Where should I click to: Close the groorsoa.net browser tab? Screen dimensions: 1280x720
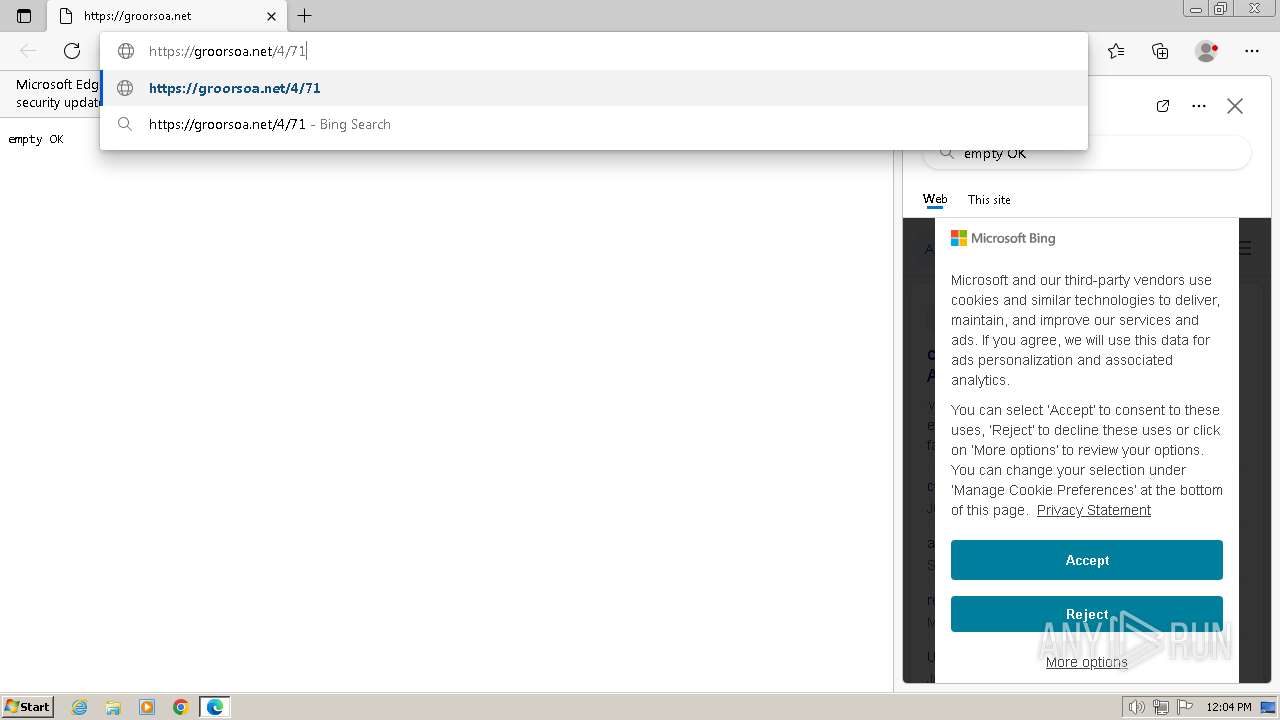point(272,16)
